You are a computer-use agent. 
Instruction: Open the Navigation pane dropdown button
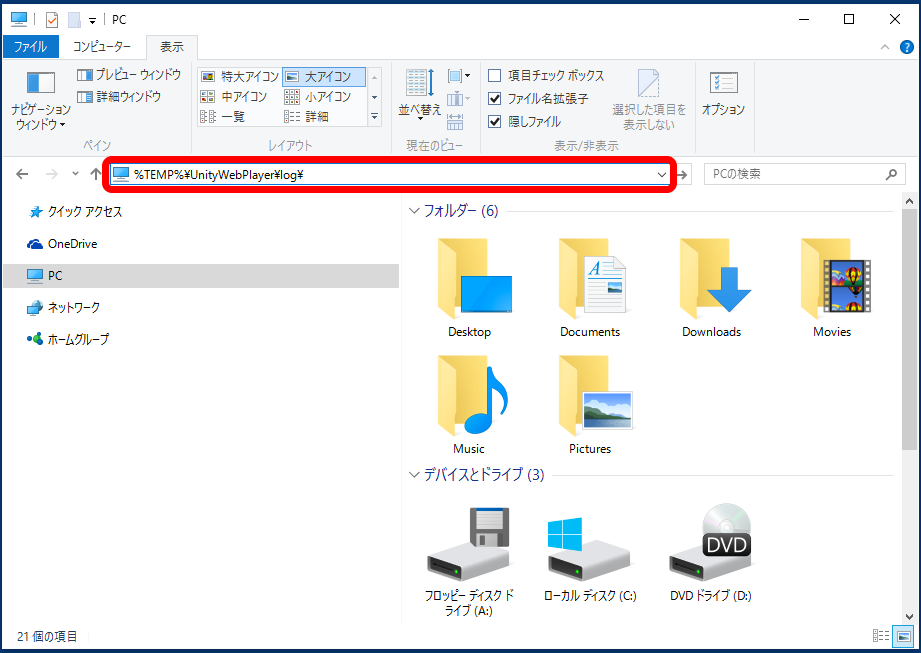click(x=41, y=100)
